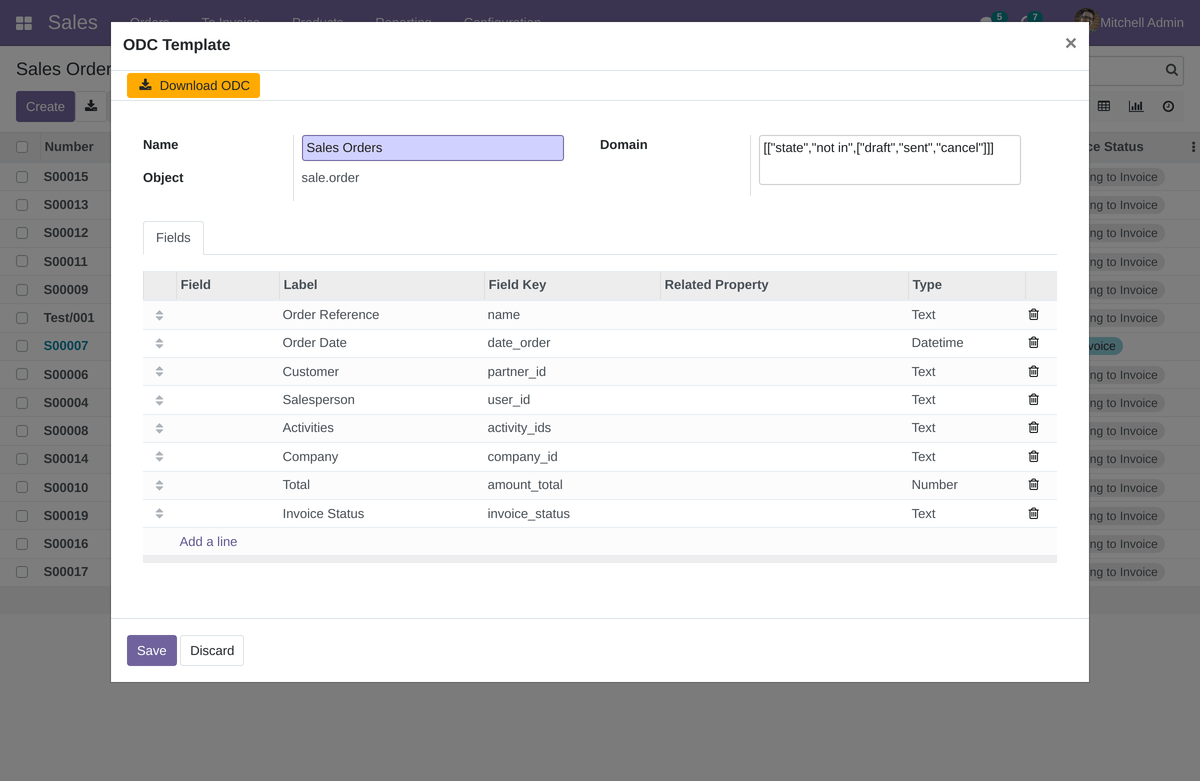Click into the Domain text area
The width and height of the screenshot is (1200, 781).
tap(889, 160)
